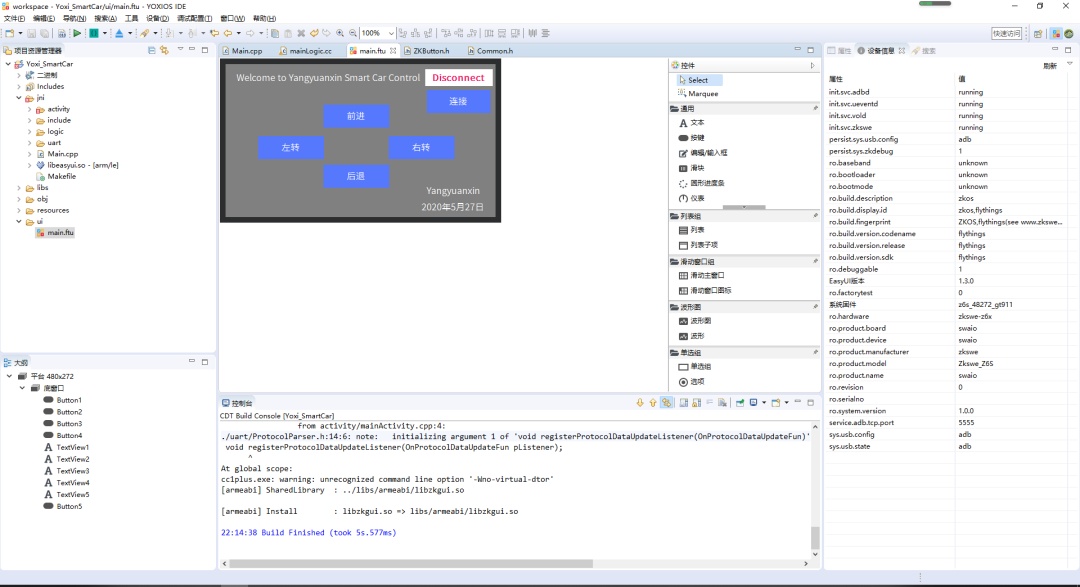Switch to the ZKButton.h editor tab
Image resolution: width=1080 pixels, height=587 pixels.
[427, 51]
